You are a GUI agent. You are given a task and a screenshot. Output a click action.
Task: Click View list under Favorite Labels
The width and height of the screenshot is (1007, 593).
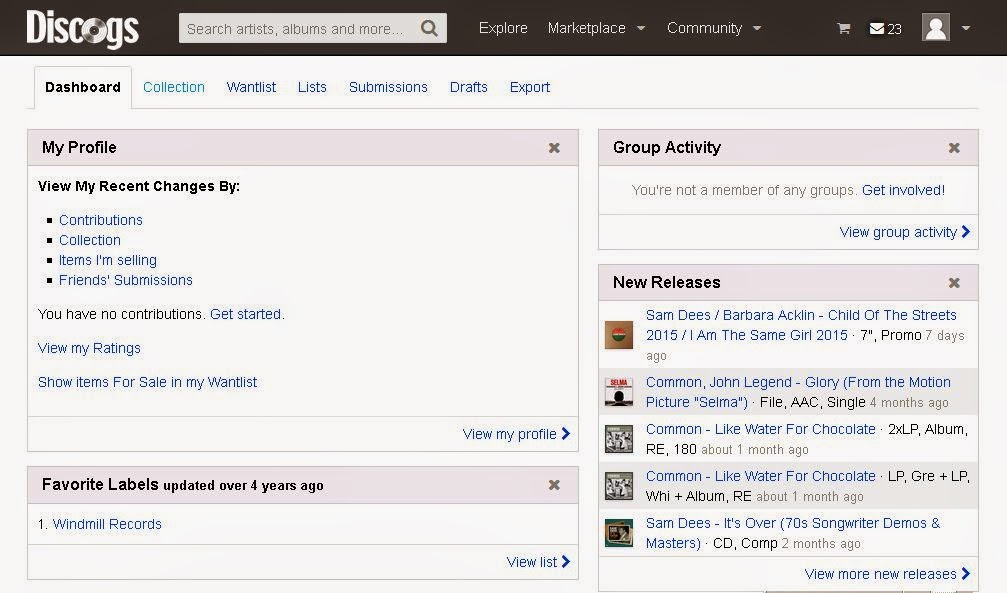(538, 562)
